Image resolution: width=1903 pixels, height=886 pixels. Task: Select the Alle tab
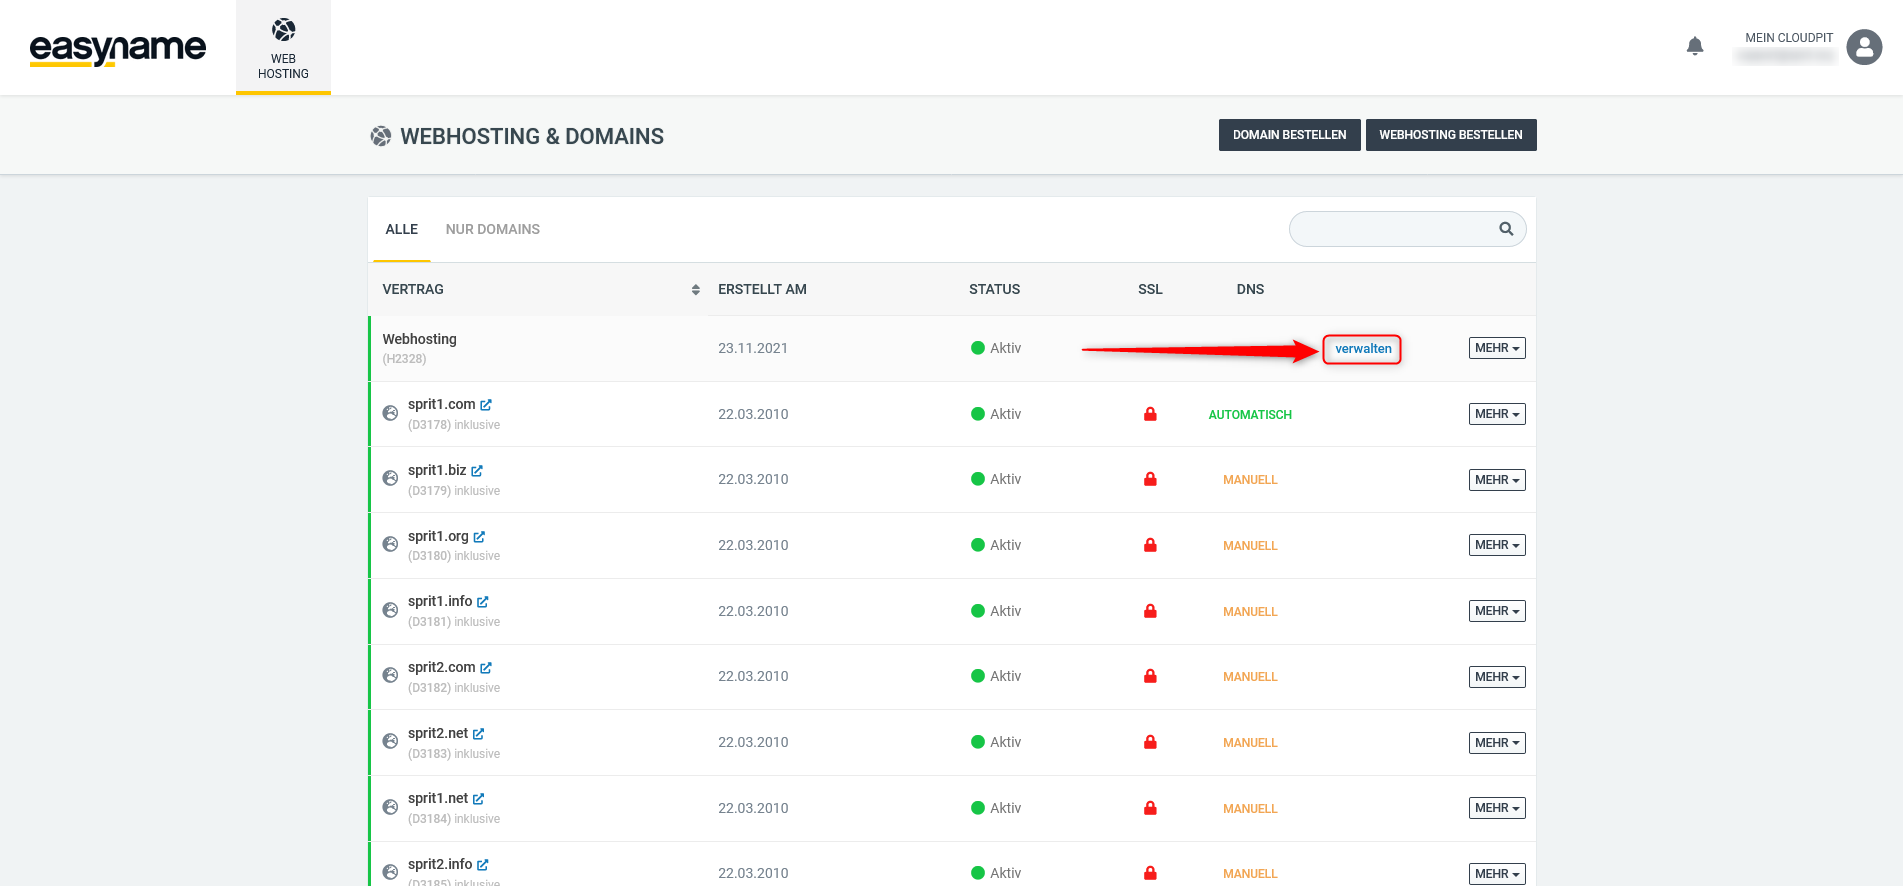click(401, 230)
